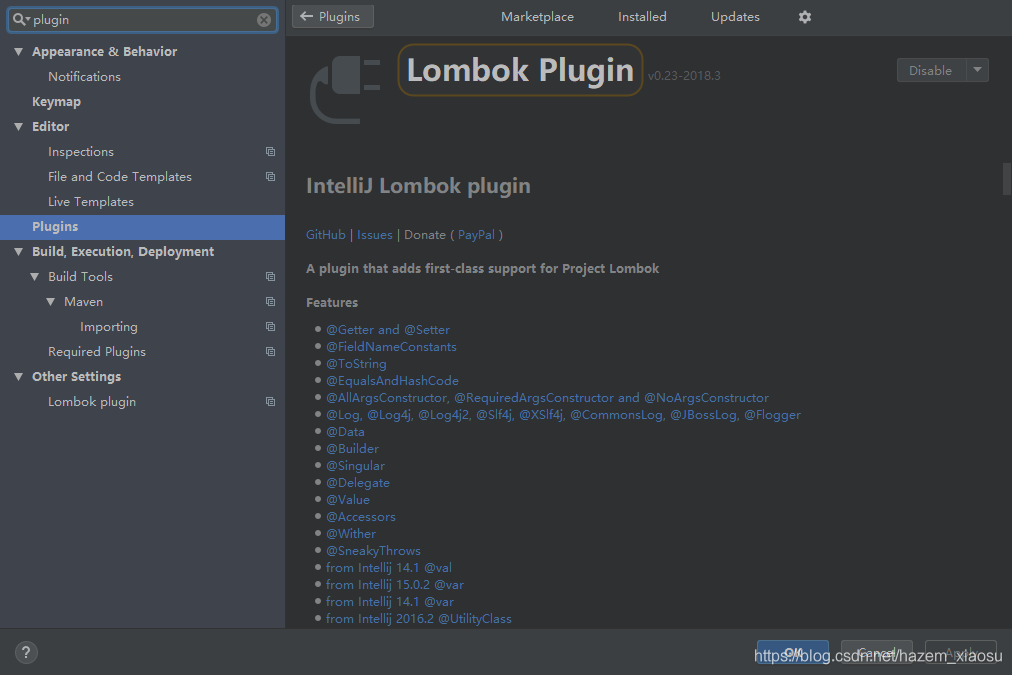Viewport: 1012px width, 675px height.
Task: Open the @Accessors link
Action: [361, 517]
